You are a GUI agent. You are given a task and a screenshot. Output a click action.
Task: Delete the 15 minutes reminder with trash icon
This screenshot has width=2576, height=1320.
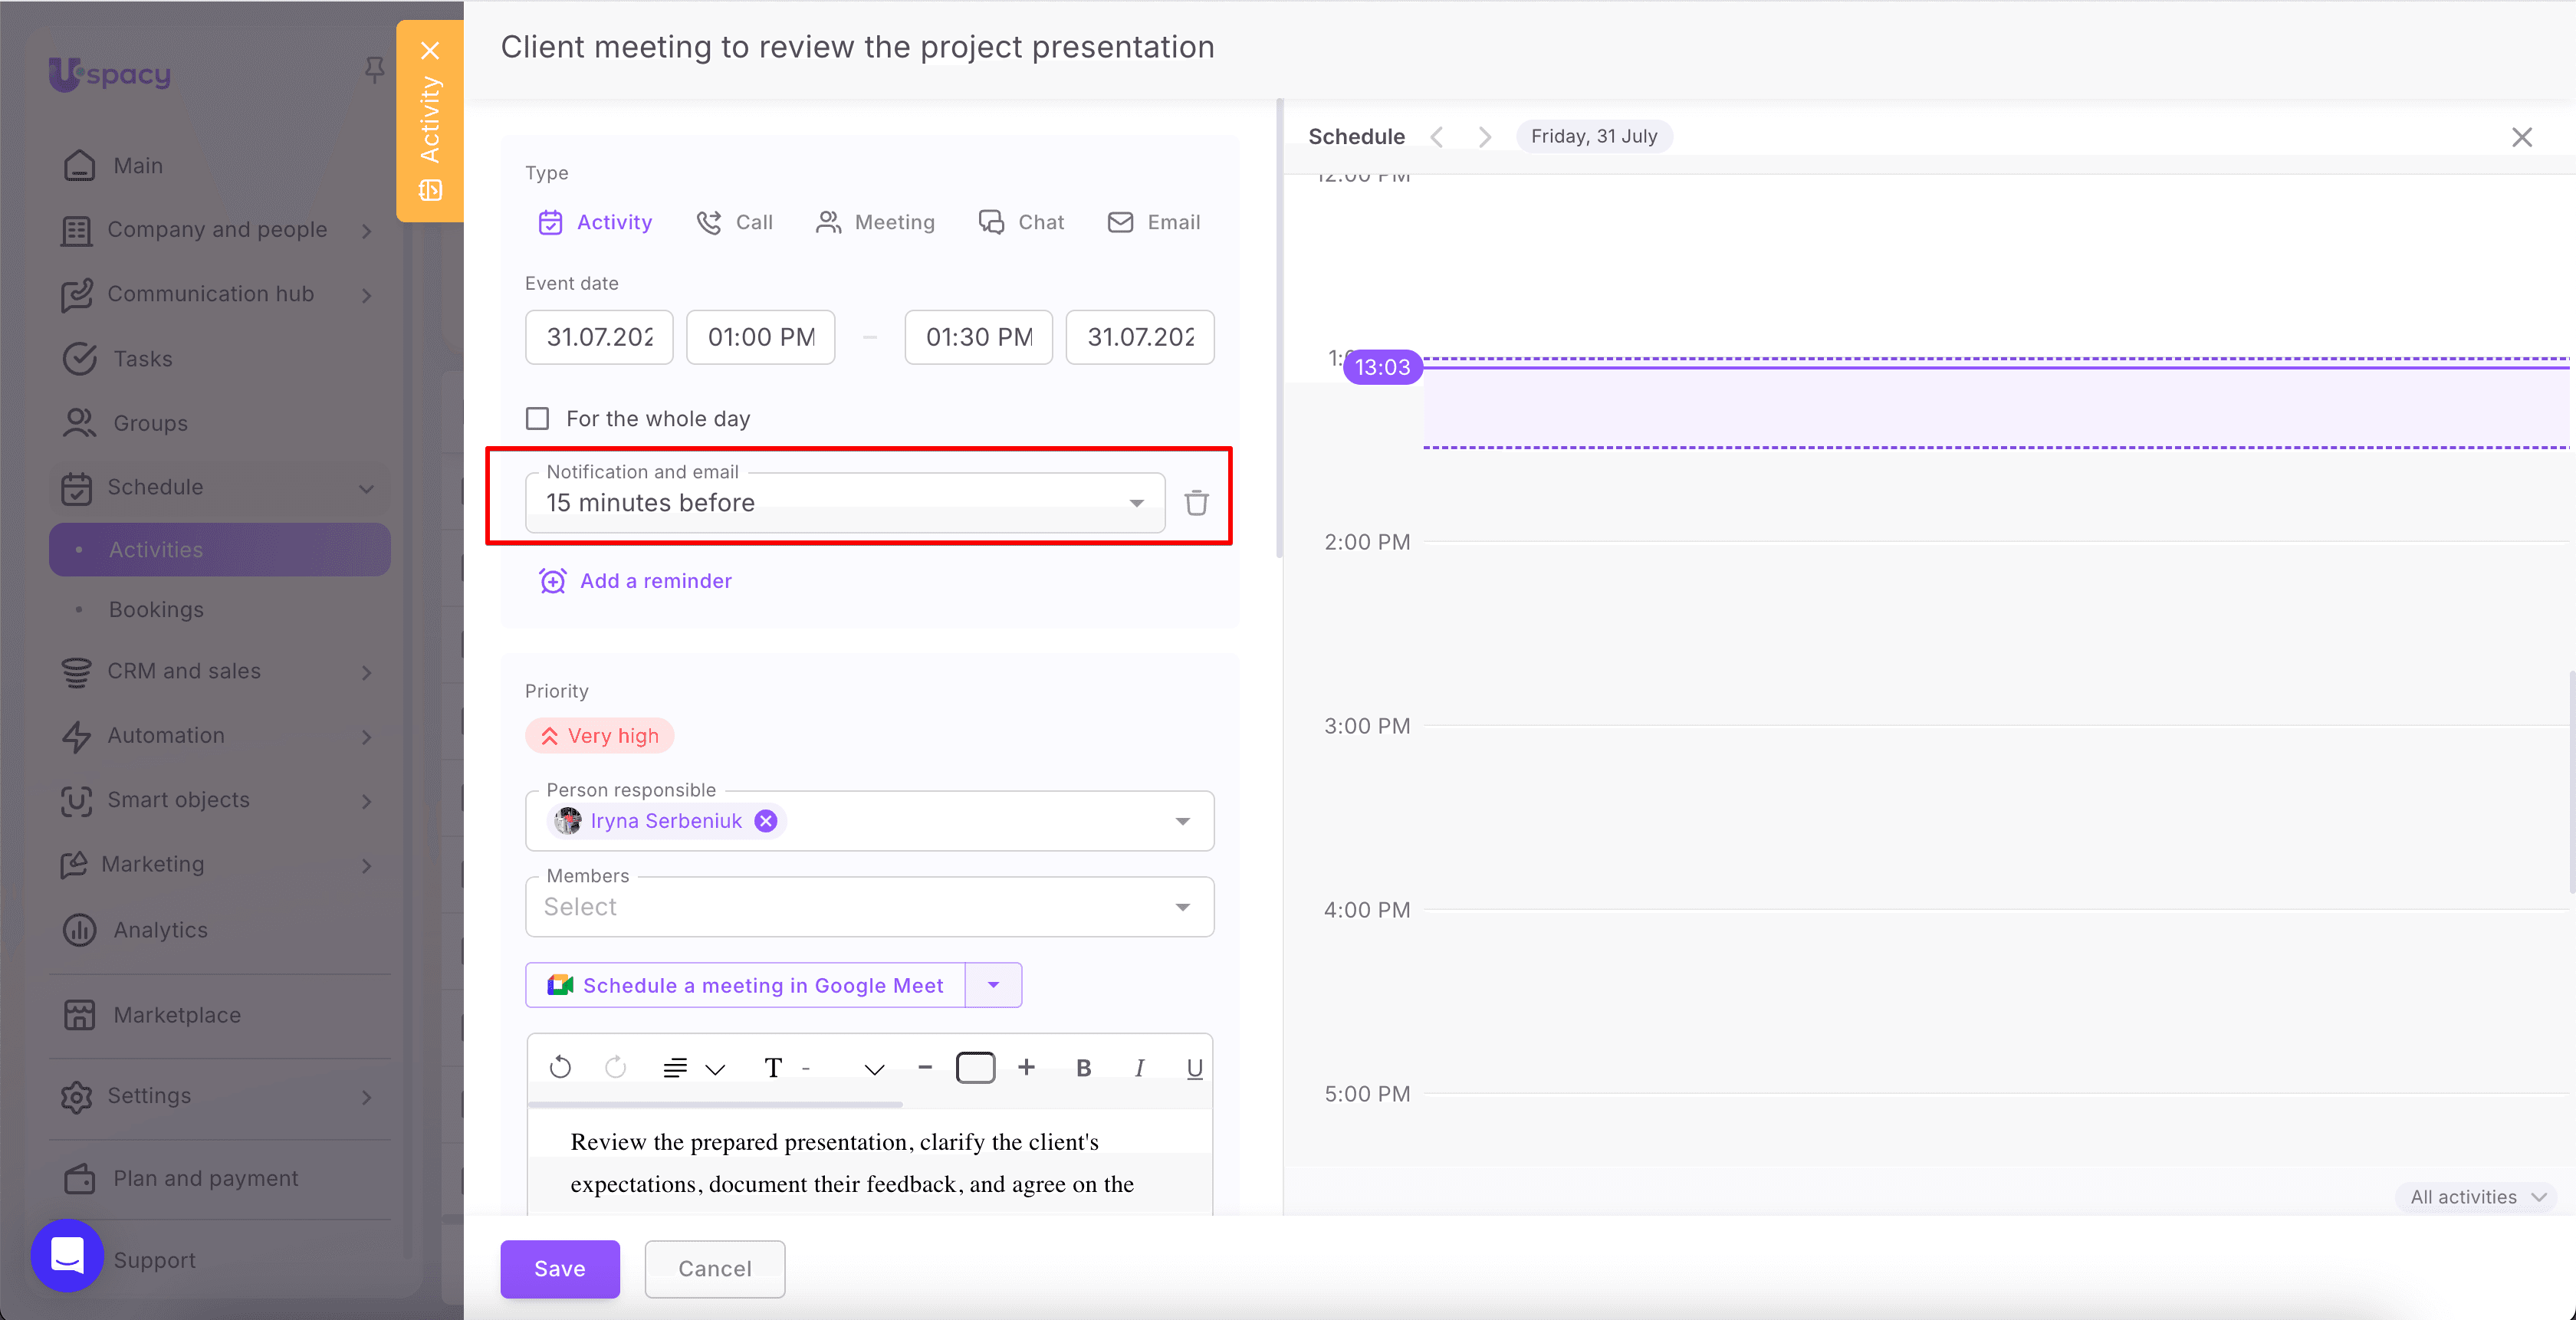click(1196, 503)
